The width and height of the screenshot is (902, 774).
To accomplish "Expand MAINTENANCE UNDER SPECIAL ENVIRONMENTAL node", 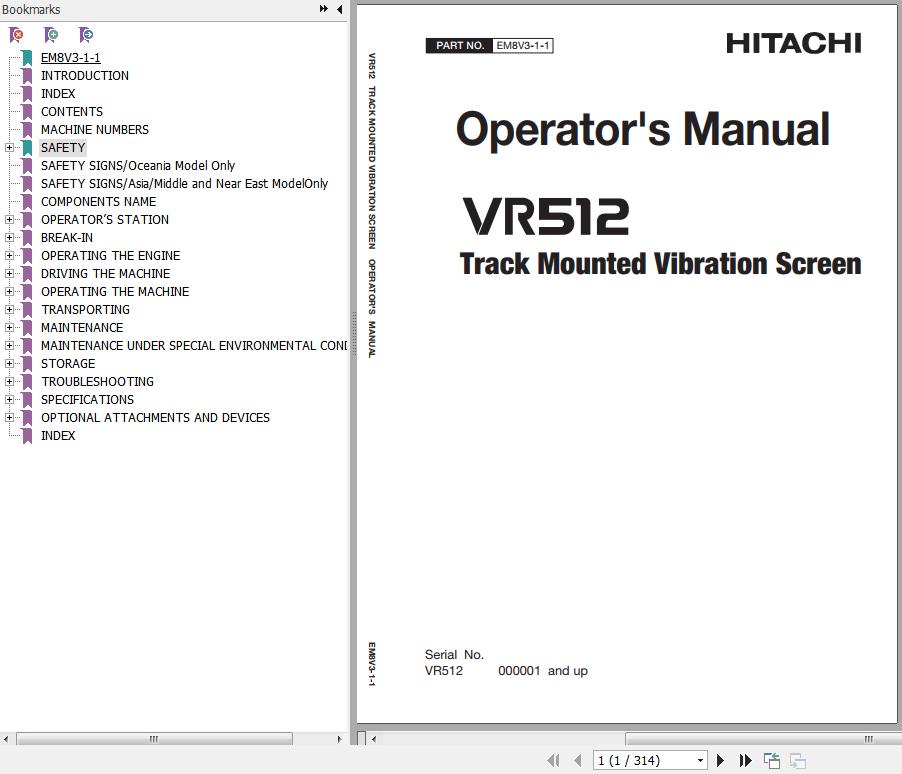I will pyautogui.click(x=9, y=345).
